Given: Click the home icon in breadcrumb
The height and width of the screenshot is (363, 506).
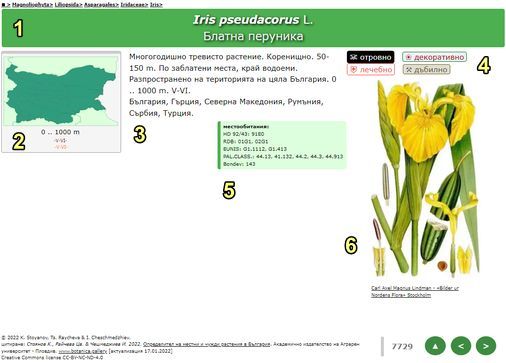Looking at the screenshot, I should point(4,5).
